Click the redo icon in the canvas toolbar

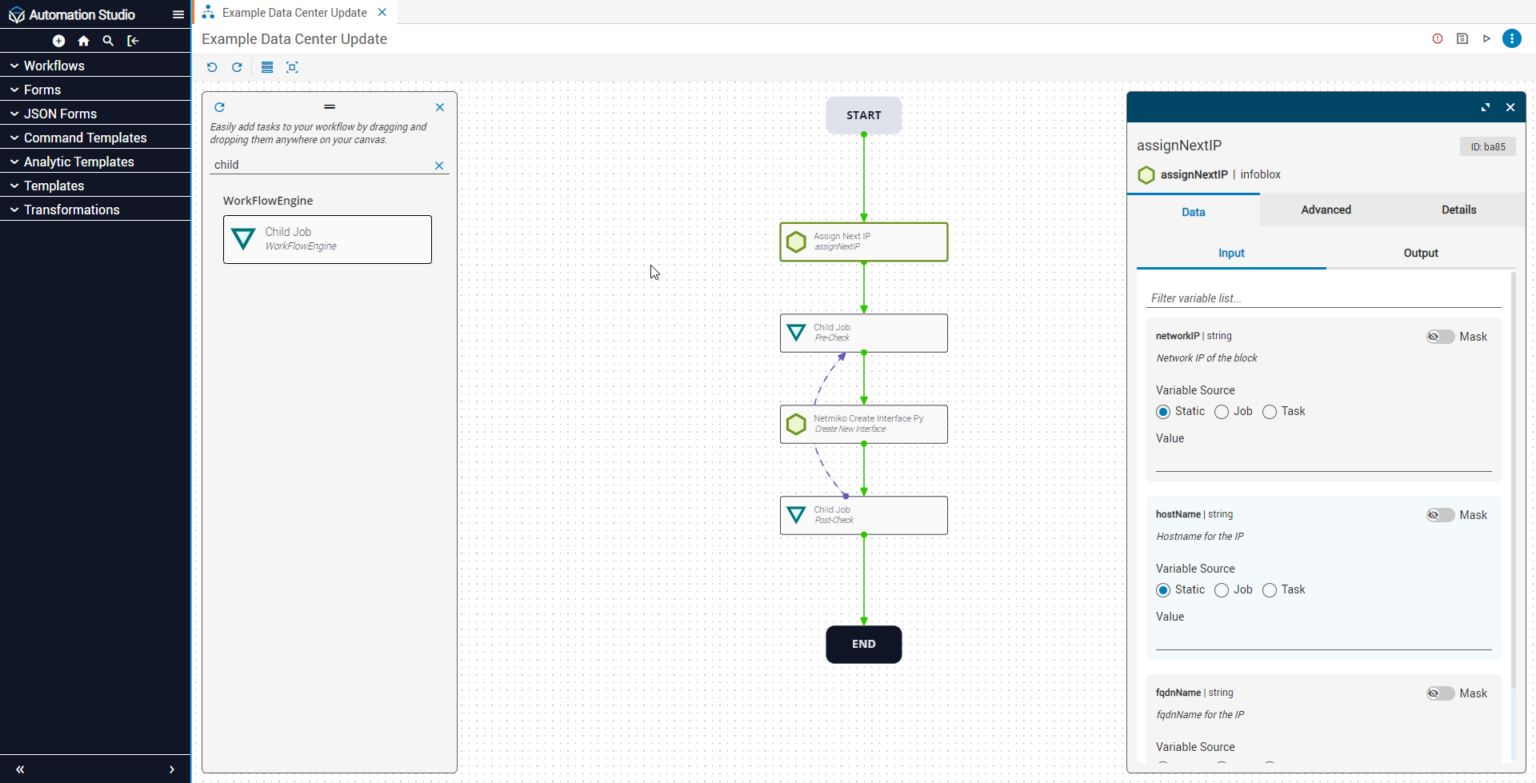237,67
